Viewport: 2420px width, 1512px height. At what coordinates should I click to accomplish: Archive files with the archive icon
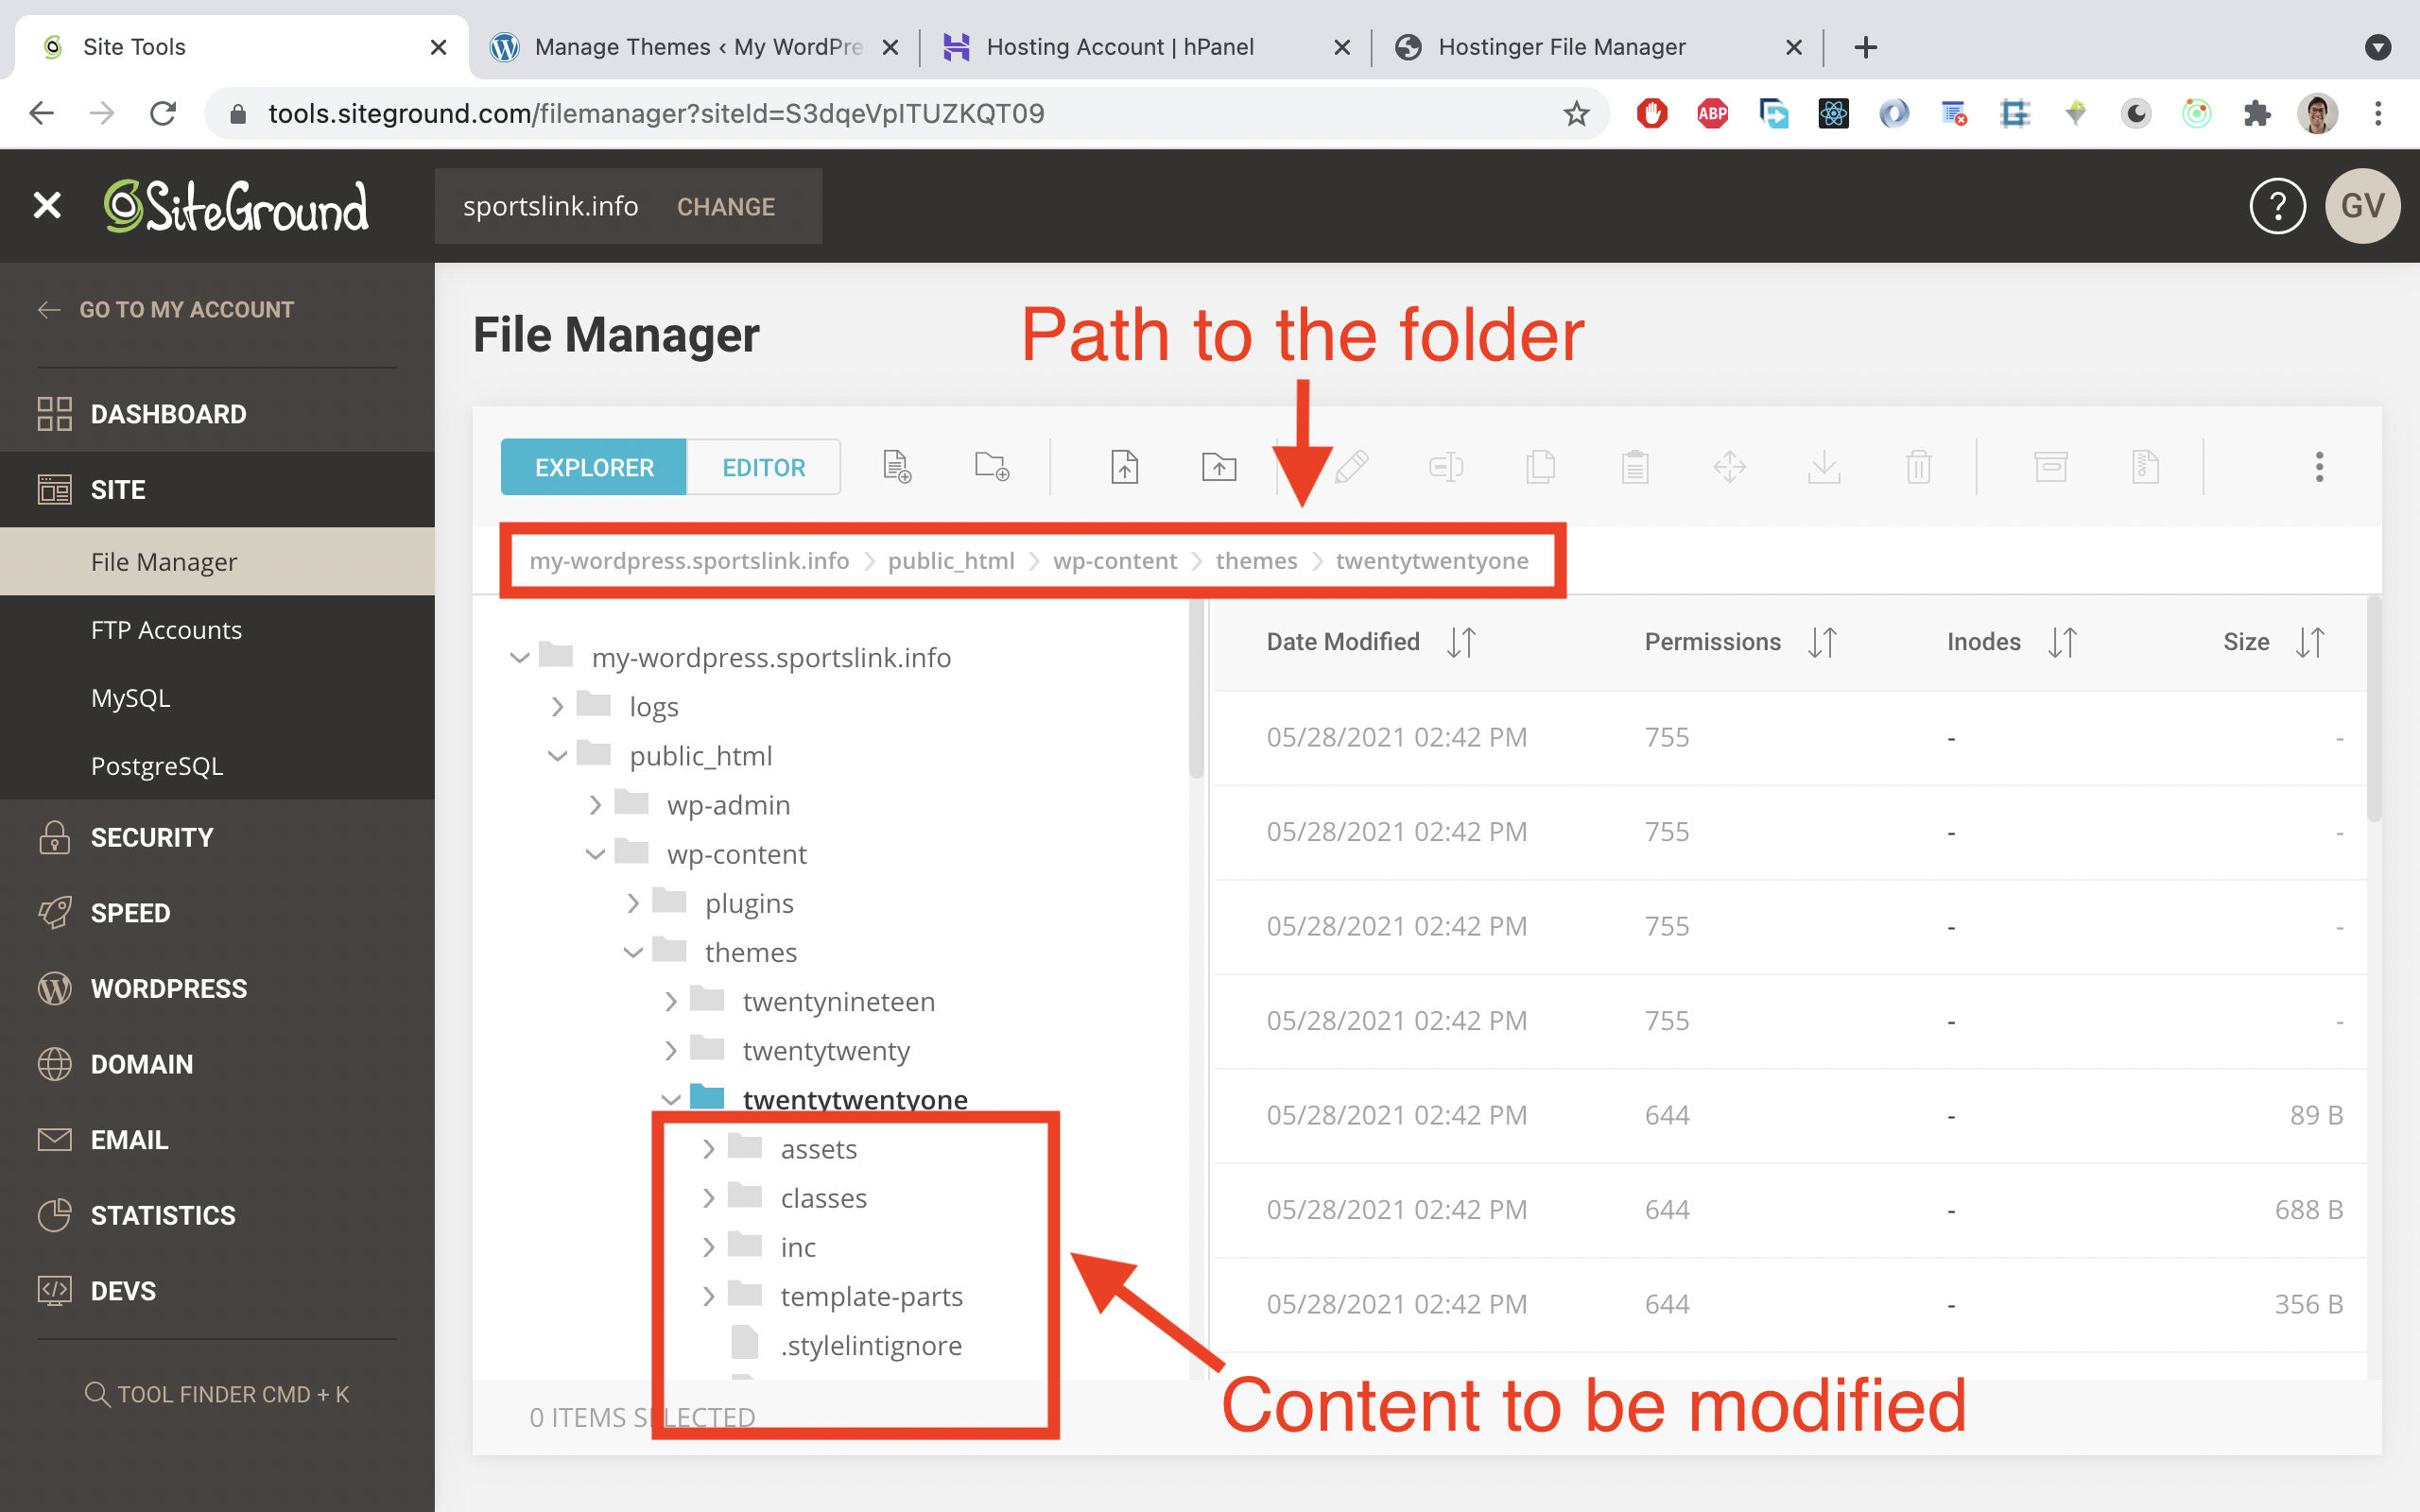(x=2050, y=466)
